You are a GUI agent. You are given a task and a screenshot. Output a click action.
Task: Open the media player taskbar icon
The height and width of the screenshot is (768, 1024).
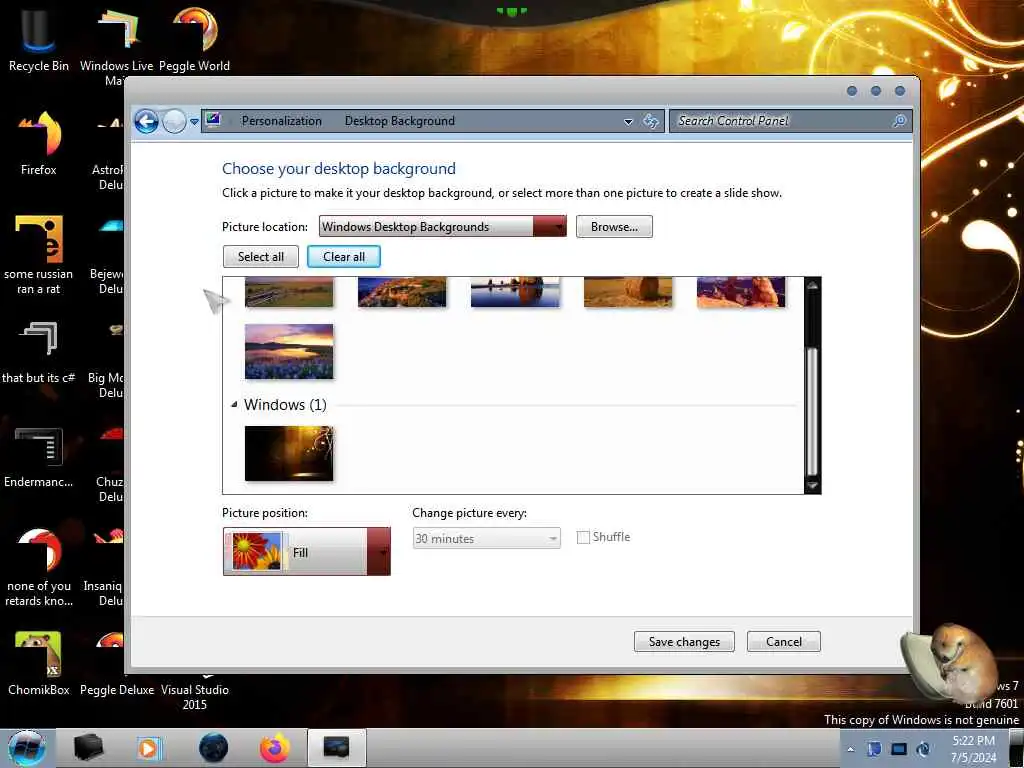tap(148, 748)
